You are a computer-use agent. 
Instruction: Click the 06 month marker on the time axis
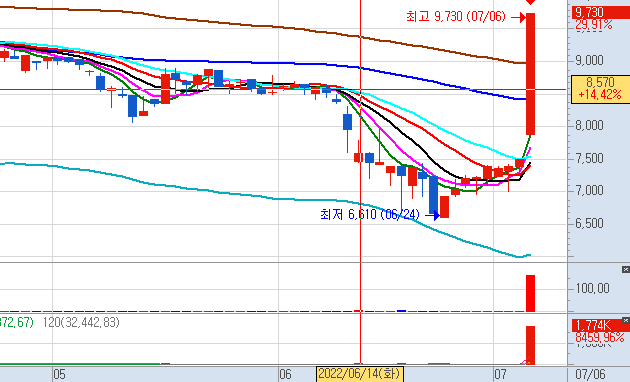(285, 374)
